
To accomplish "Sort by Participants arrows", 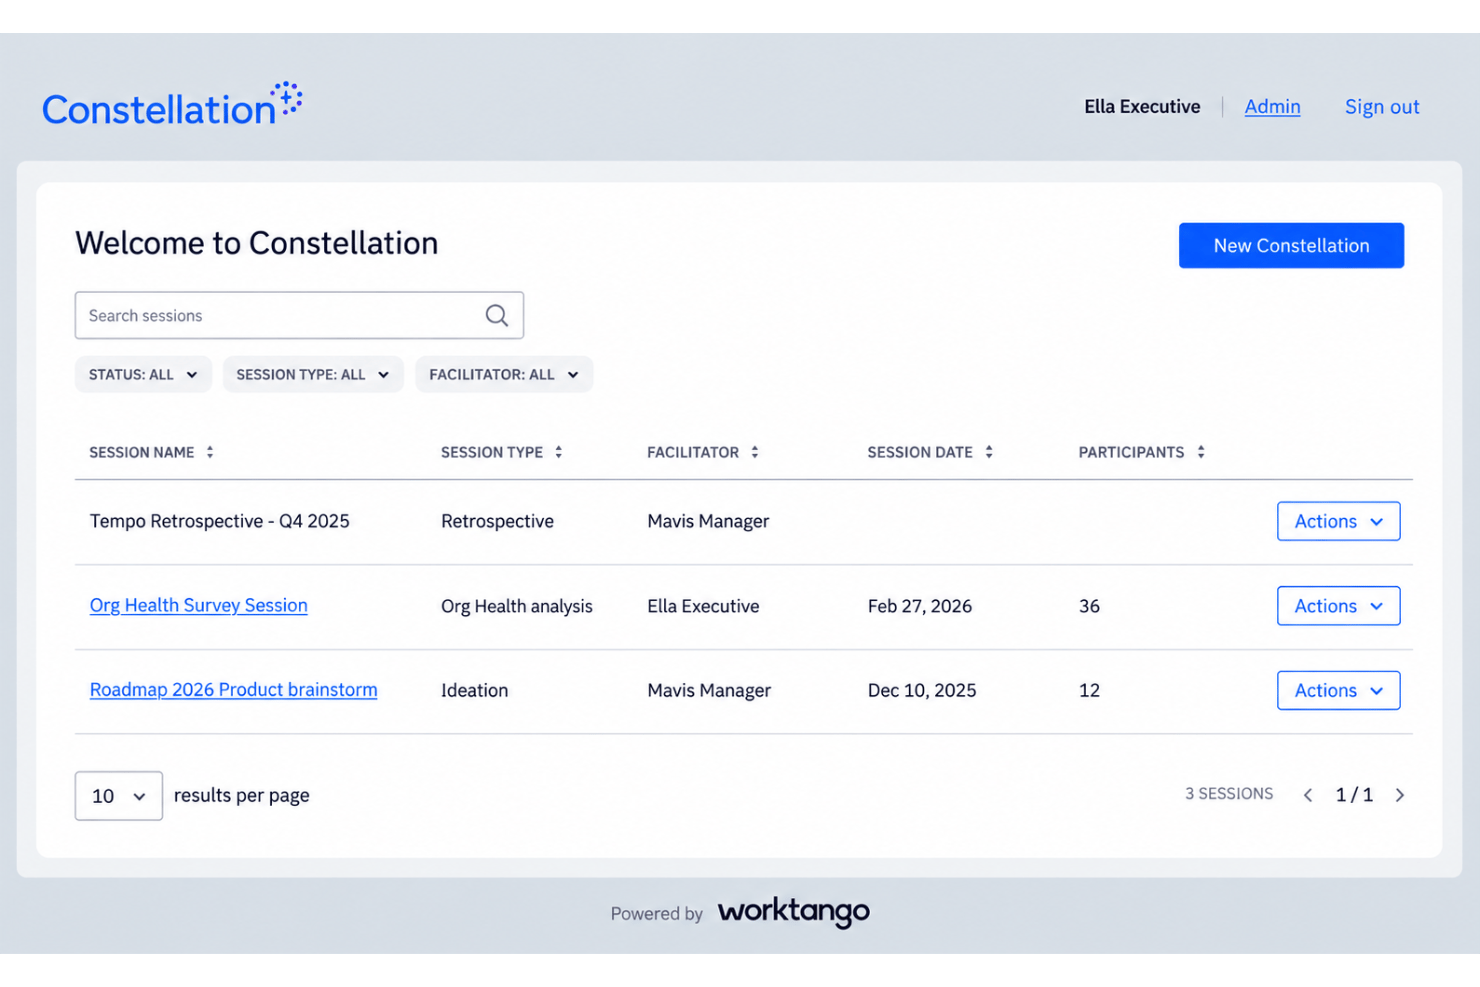I will point(1201,452).
